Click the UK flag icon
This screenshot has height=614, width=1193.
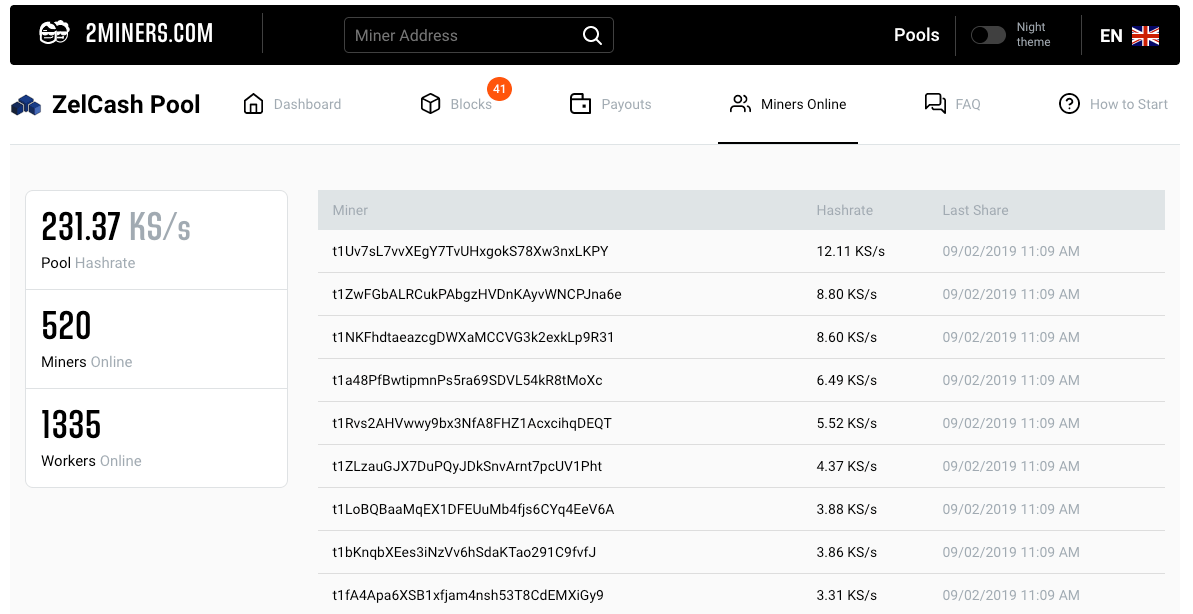click(x=1145, y=36)
